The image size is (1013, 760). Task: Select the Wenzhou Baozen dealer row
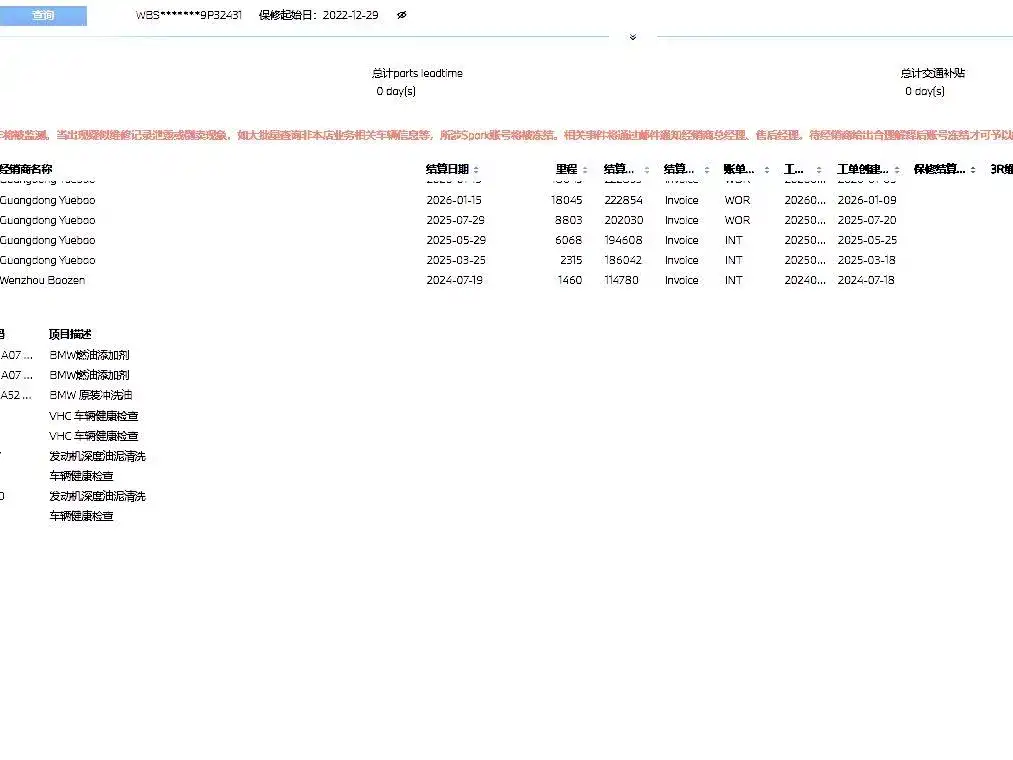[43, 280]
